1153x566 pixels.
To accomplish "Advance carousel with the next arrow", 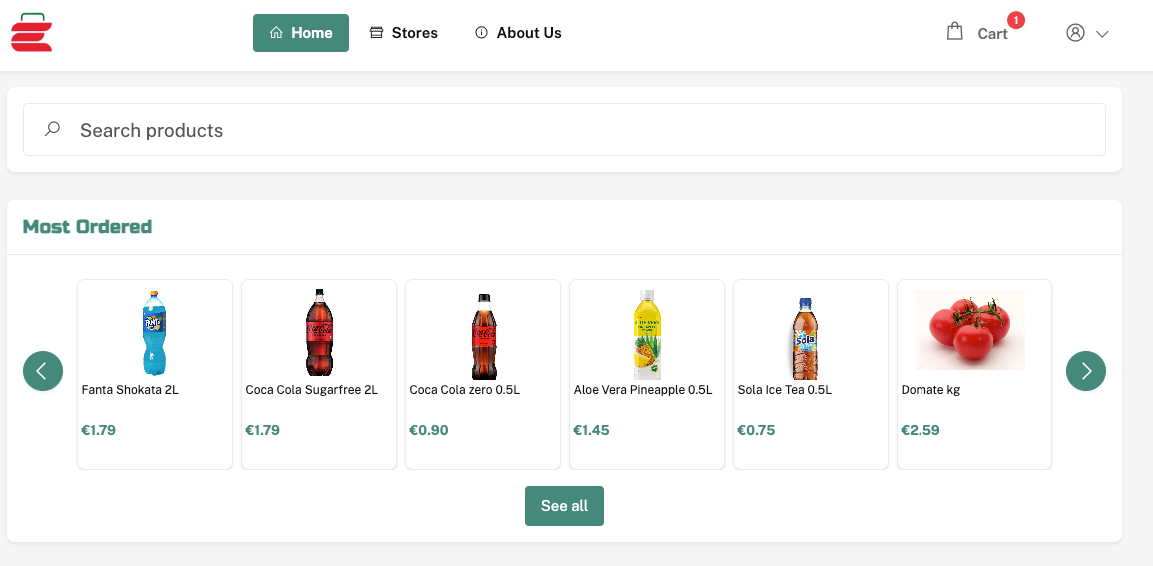I will click(1086, 371).
